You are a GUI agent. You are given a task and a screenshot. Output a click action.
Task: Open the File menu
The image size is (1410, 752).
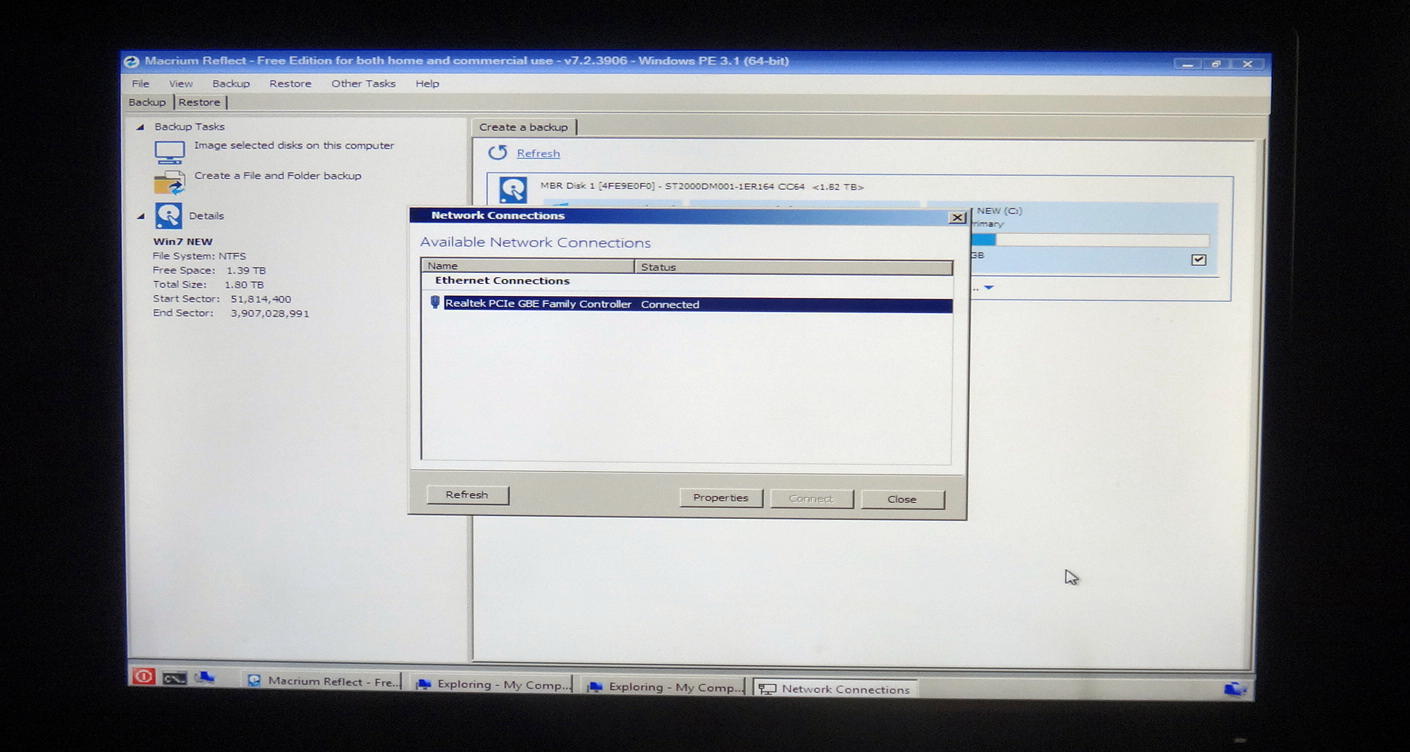click(140, 84)
